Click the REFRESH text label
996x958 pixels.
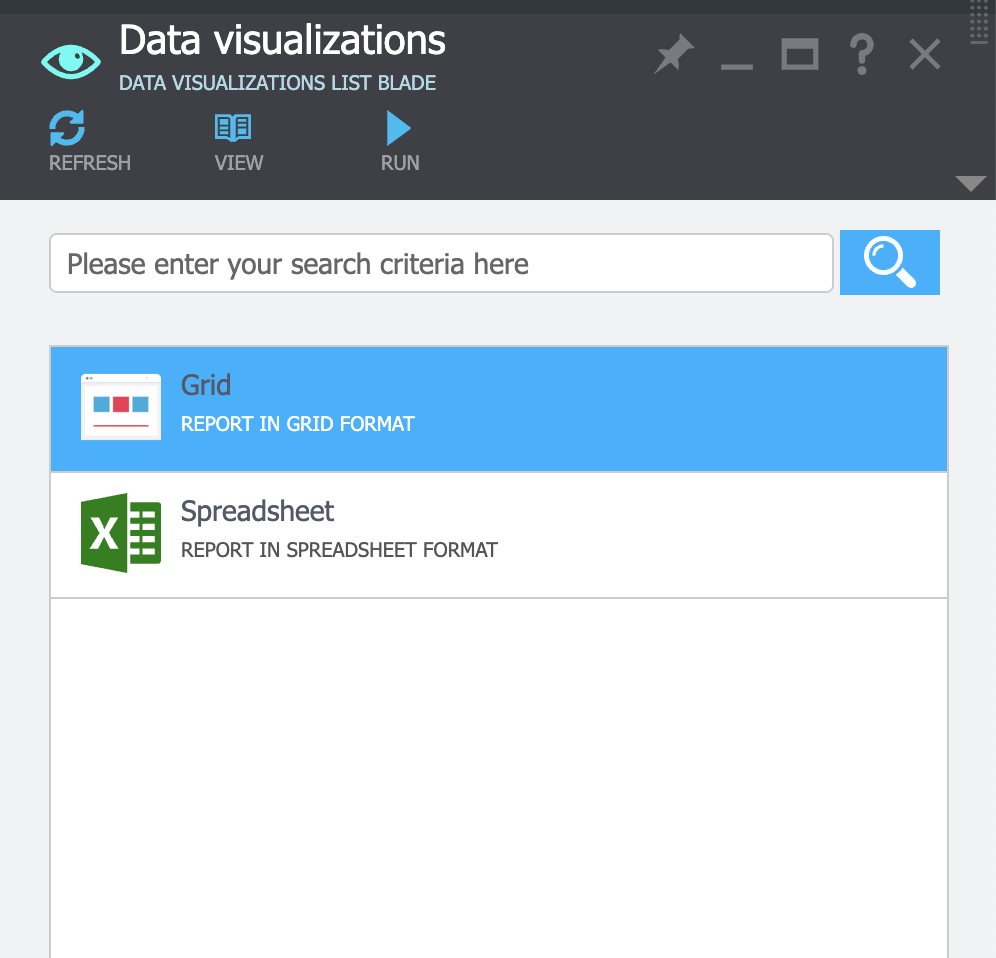[90, 163]
